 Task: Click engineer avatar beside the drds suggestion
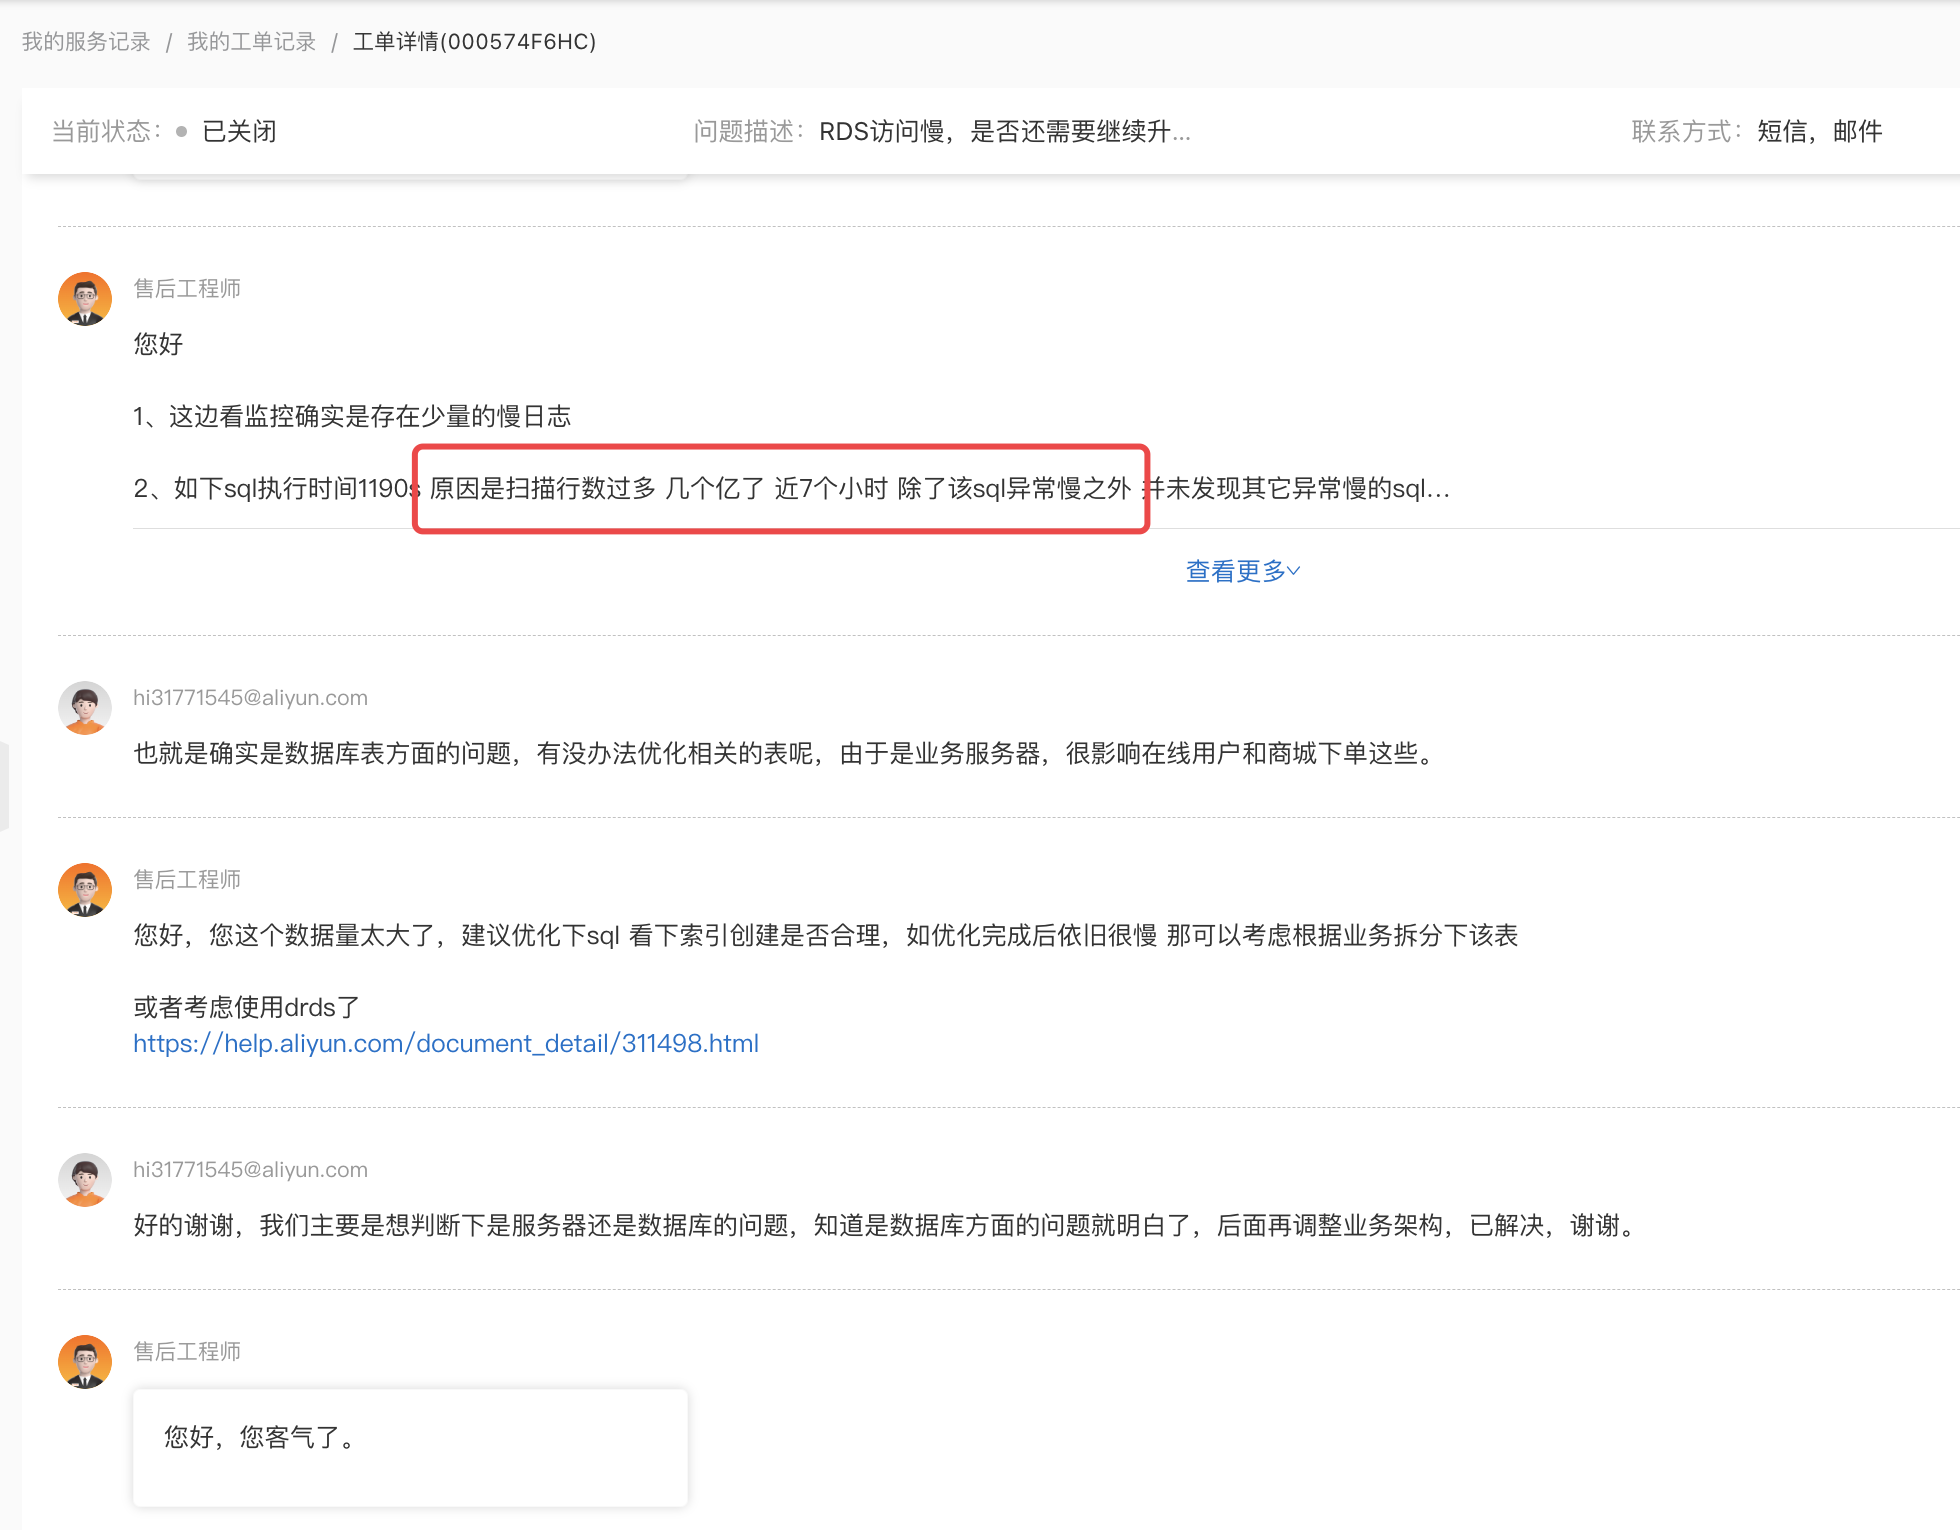[x=85, y=889]
